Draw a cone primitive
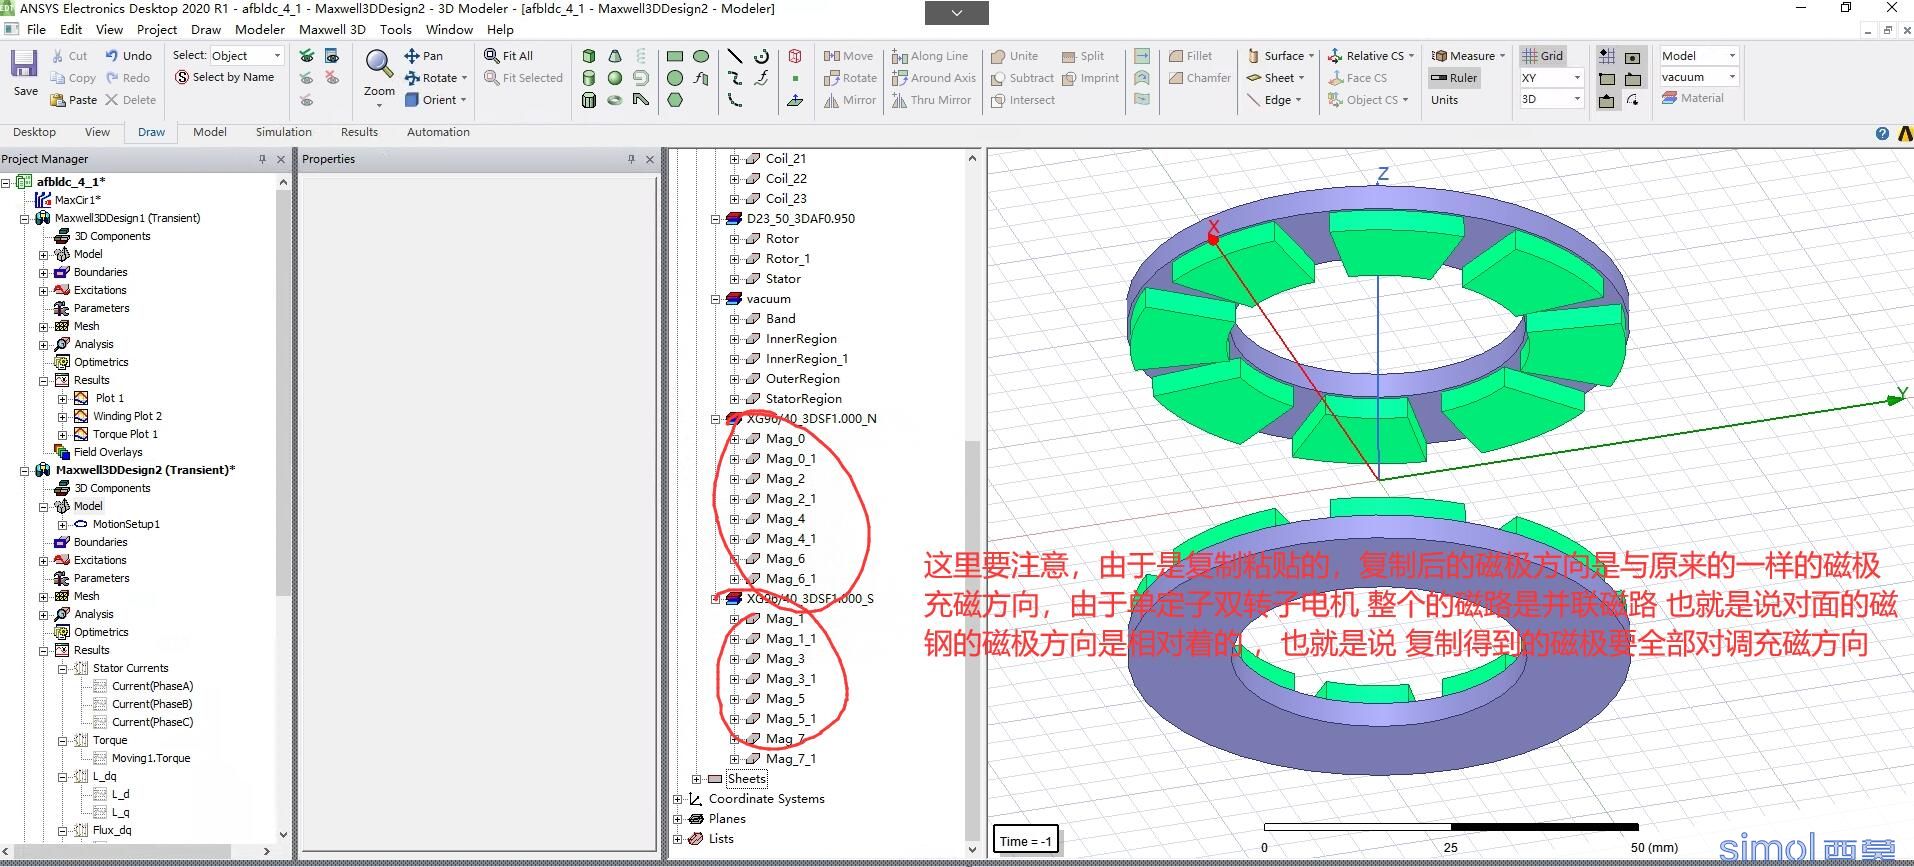This screenshot has height=867, width=1914. tap(615, 56)
